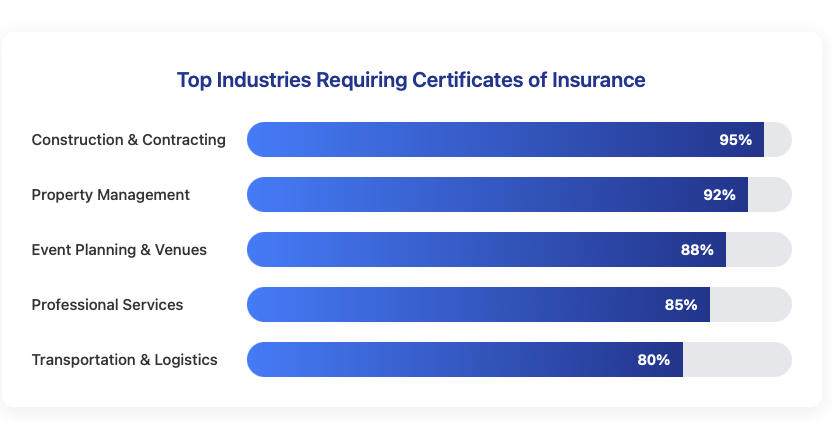Click the 95% value on the top bar
Viewport: 832px width, 421px height.
pyautogui.click(x=735, y=140)
